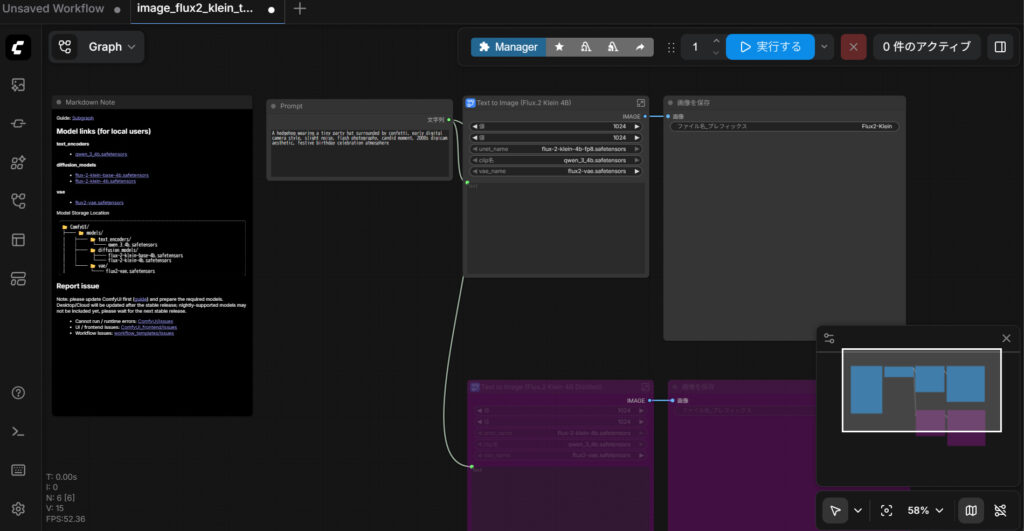Image resolution: width=1024 pixels, height=531 pixels.
Task: Open the Manager extension panel
Action: point(507,47)
